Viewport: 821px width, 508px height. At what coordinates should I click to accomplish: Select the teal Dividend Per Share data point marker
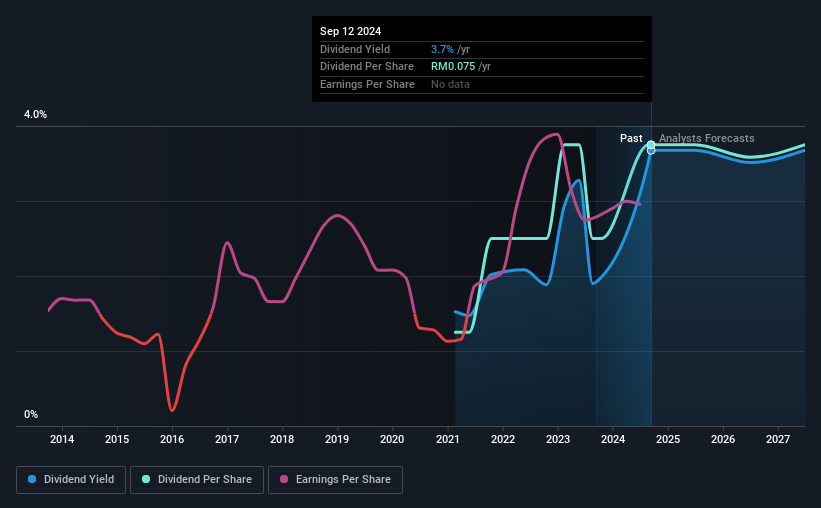pos(651,145)
